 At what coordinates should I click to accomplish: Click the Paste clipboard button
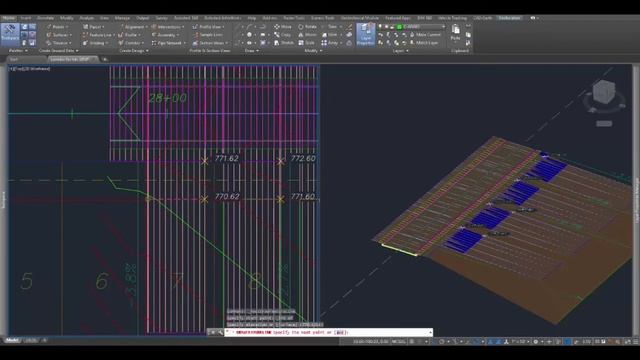pyautogui.click(x=456, y=32)
